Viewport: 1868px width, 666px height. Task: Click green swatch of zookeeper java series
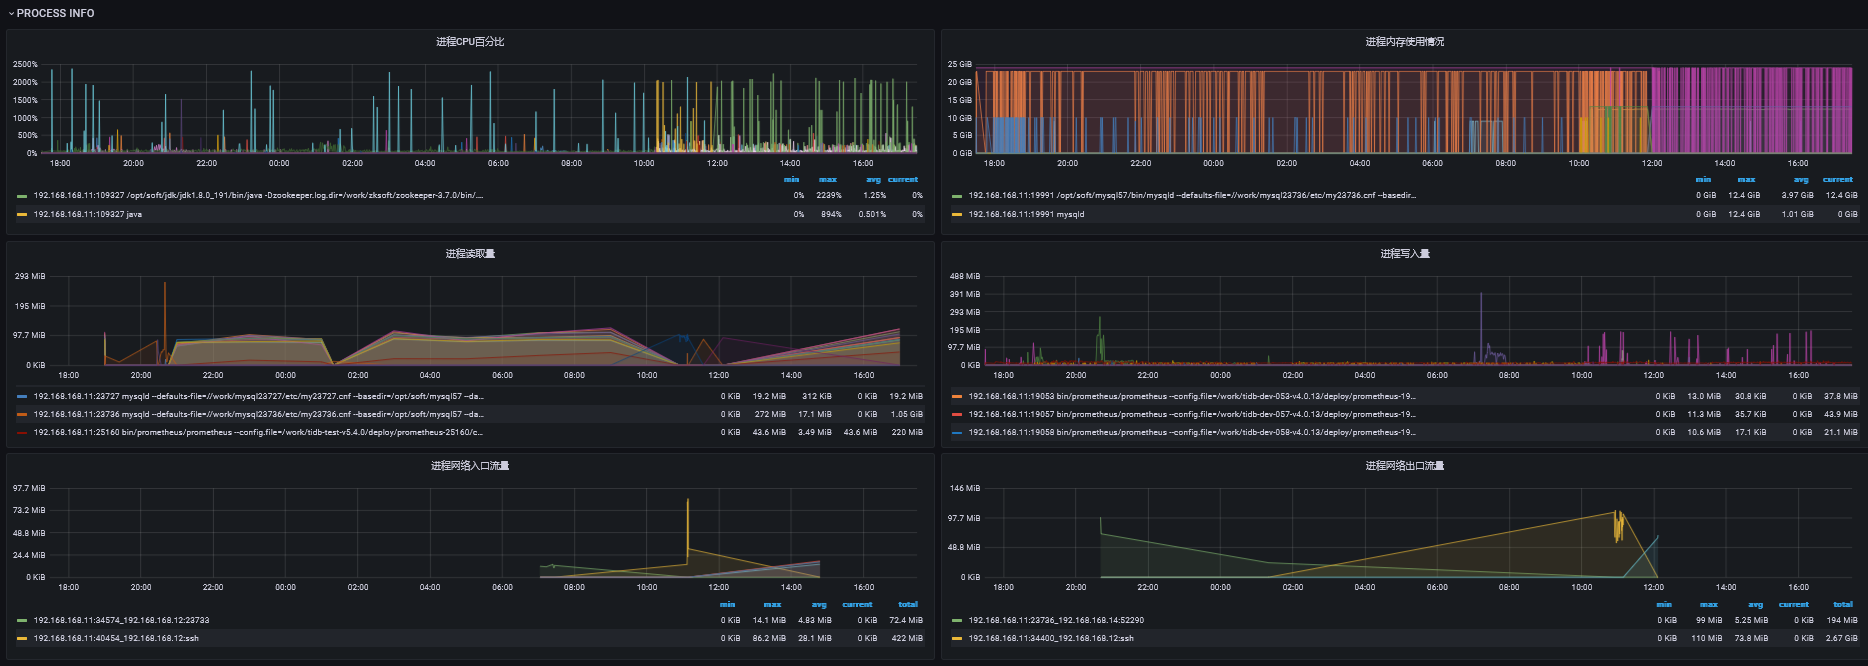[x=22, y=196]
